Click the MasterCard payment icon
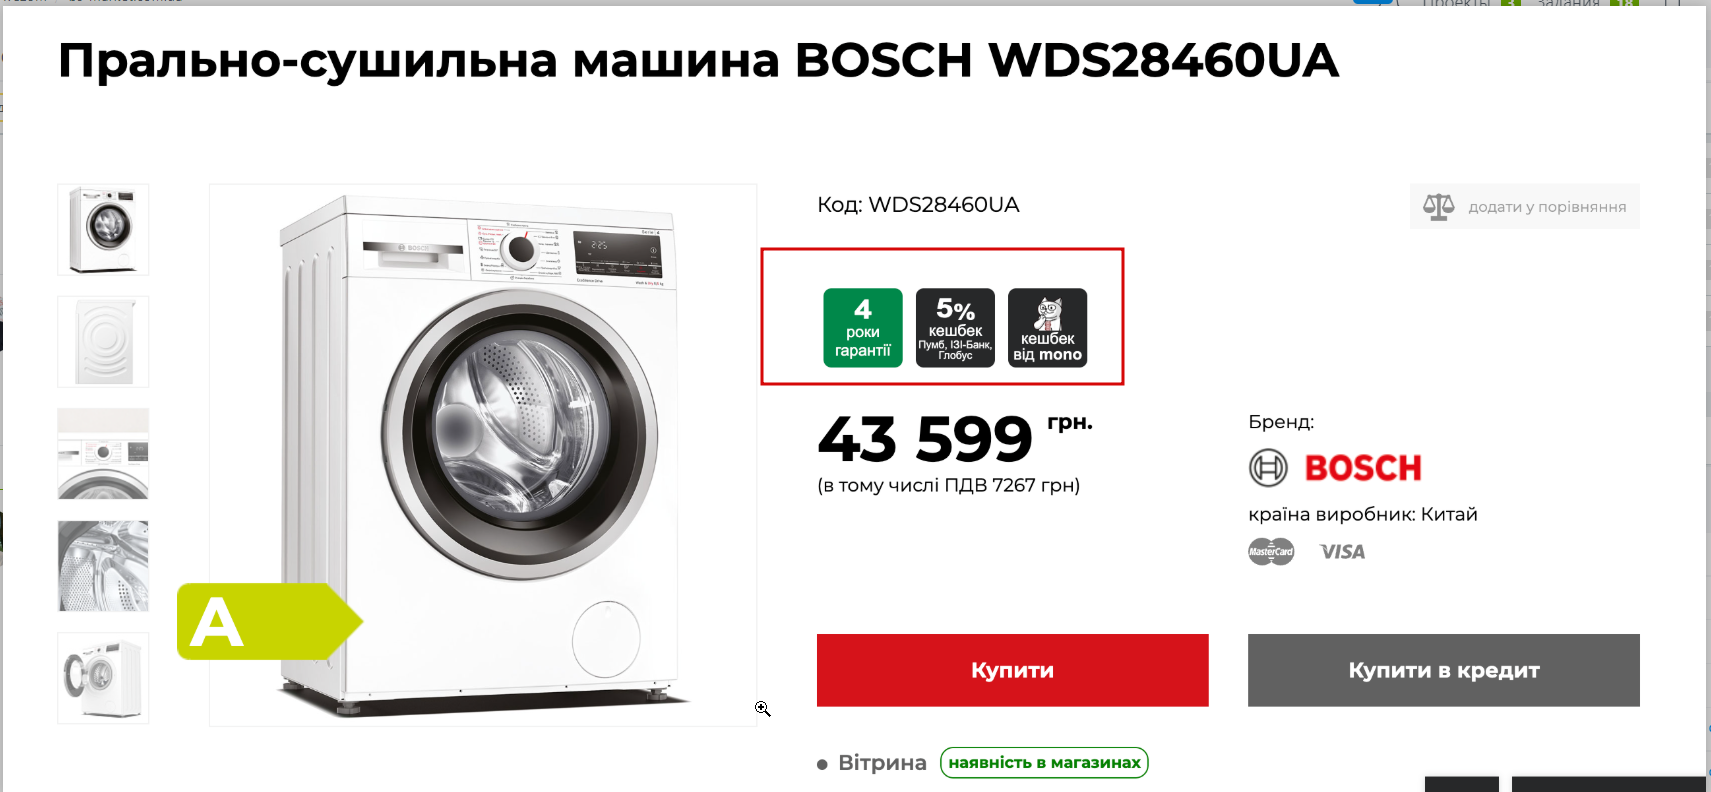Screen dimensions: 1711x792 1271,551
